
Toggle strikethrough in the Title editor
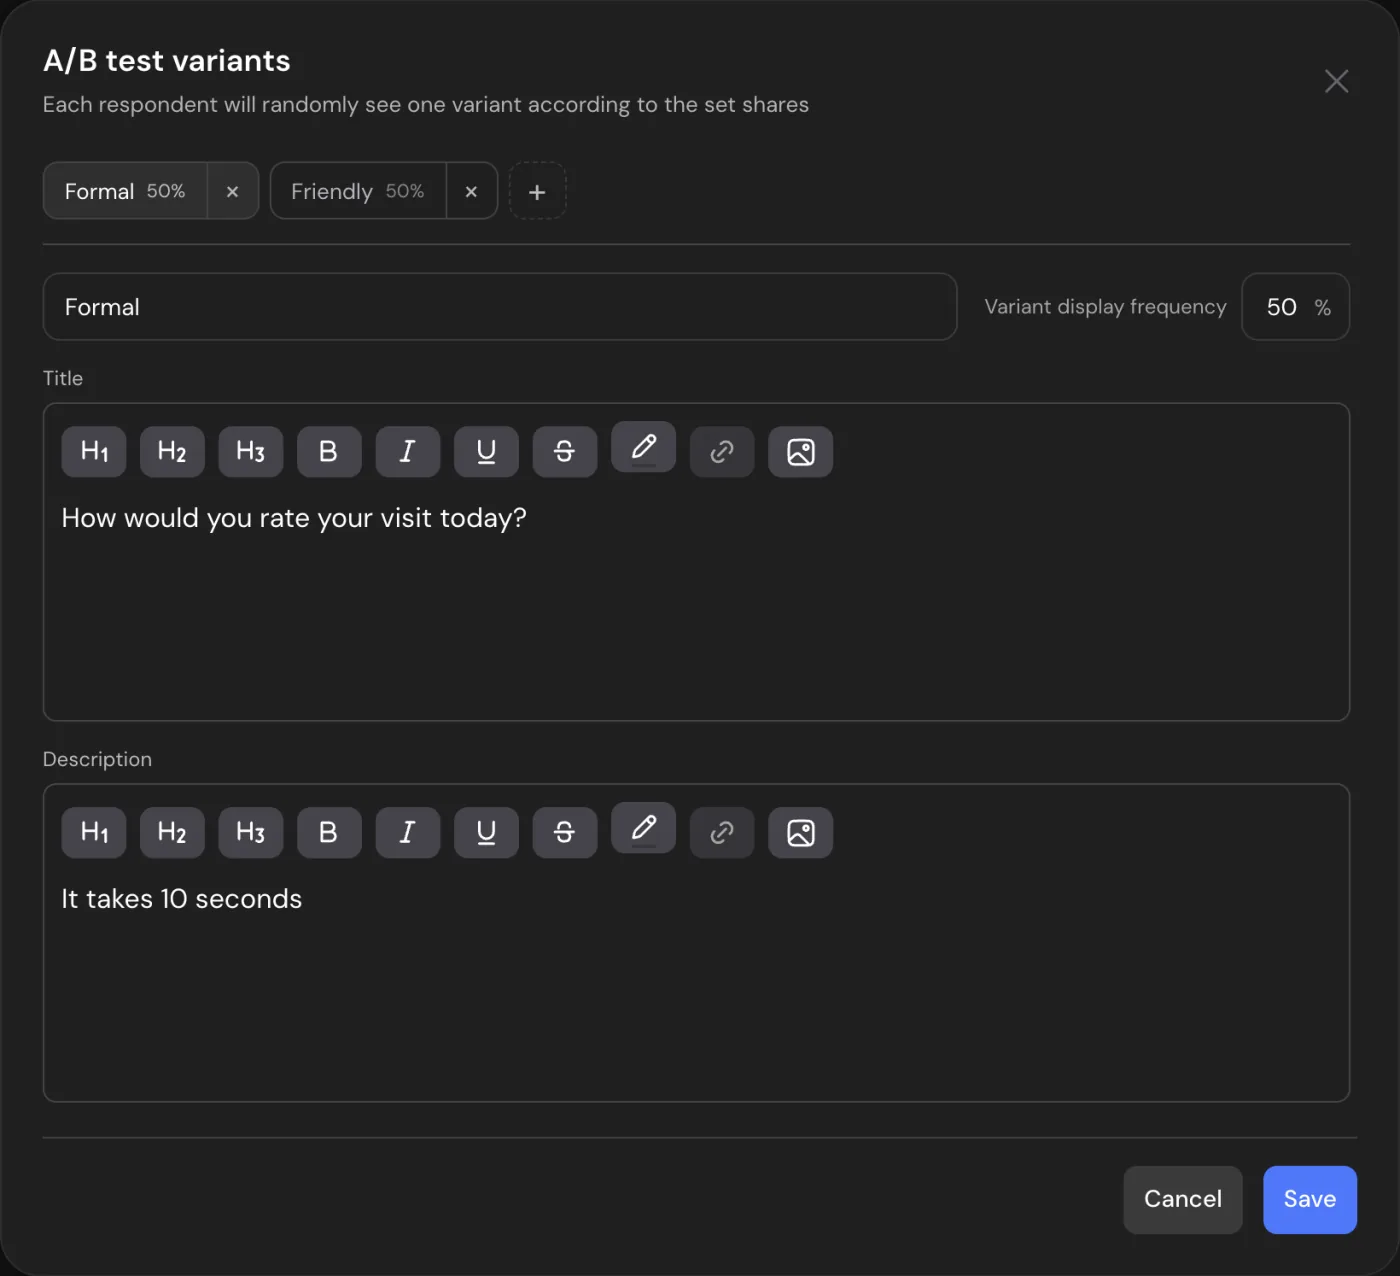[x=565, y=452]
